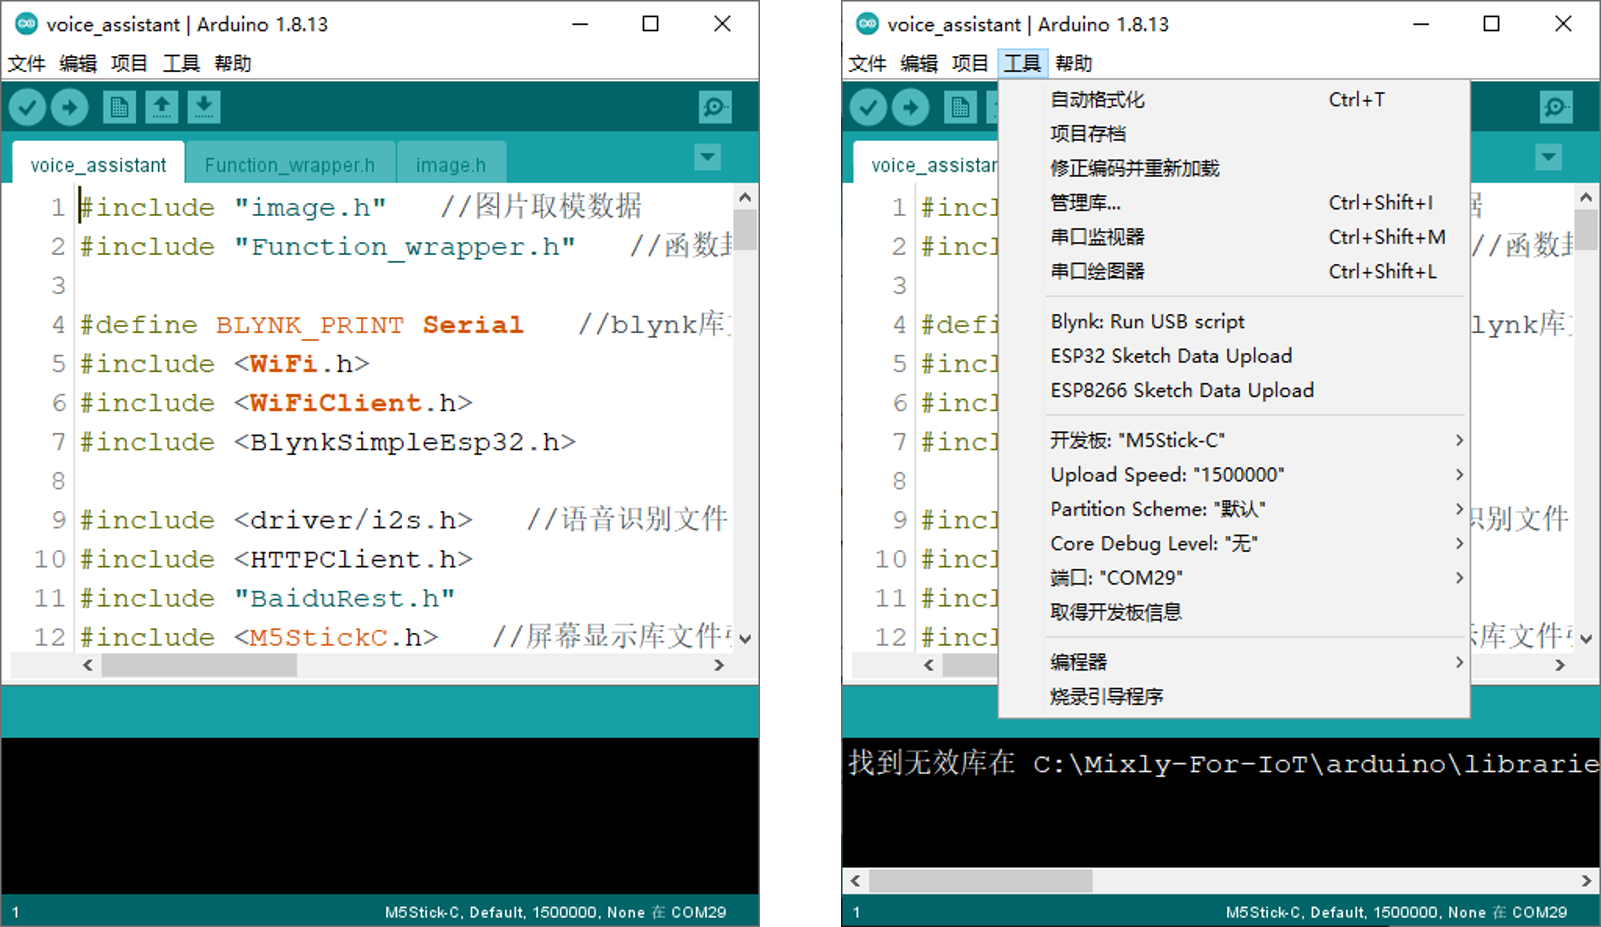Click right arrow of left editor horizontal scrollbar
Viewport: 1601px width, 927px height.
[x=718, y=665]
